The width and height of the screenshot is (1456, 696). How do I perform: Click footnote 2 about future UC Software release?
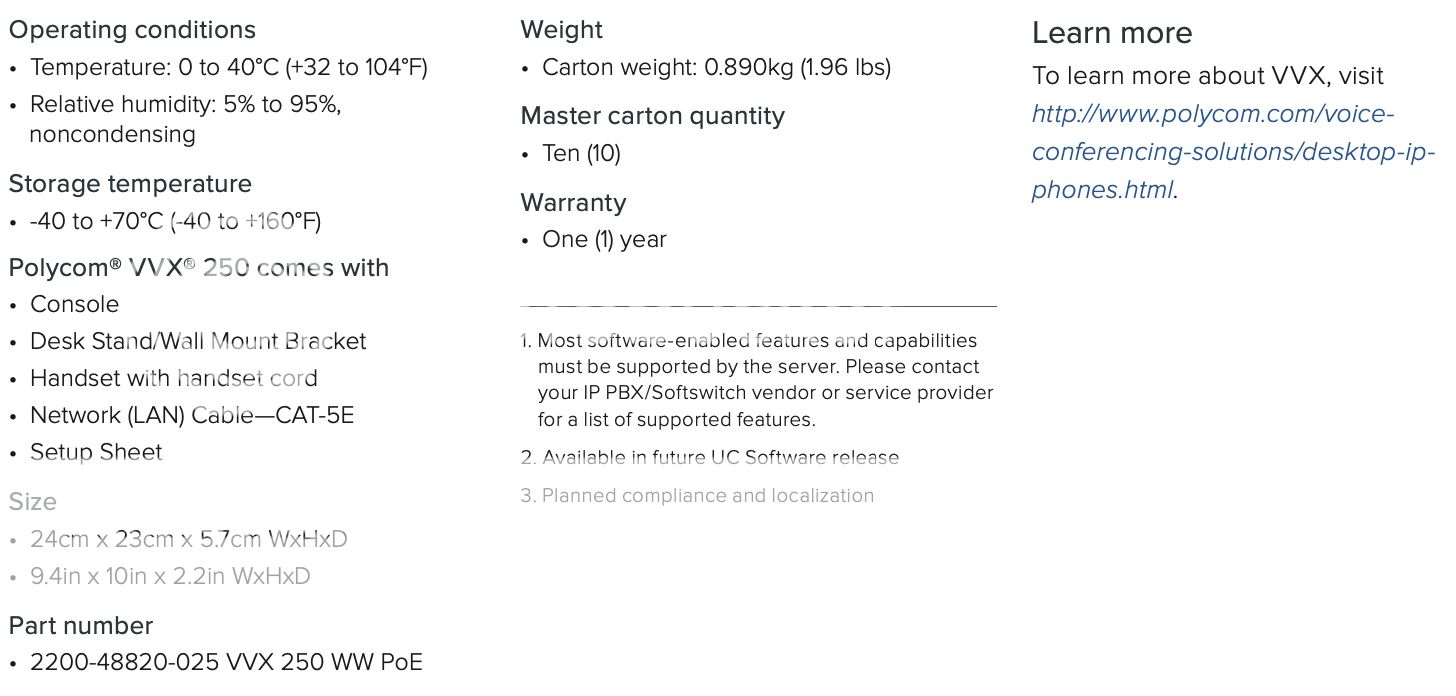point(710,458)
